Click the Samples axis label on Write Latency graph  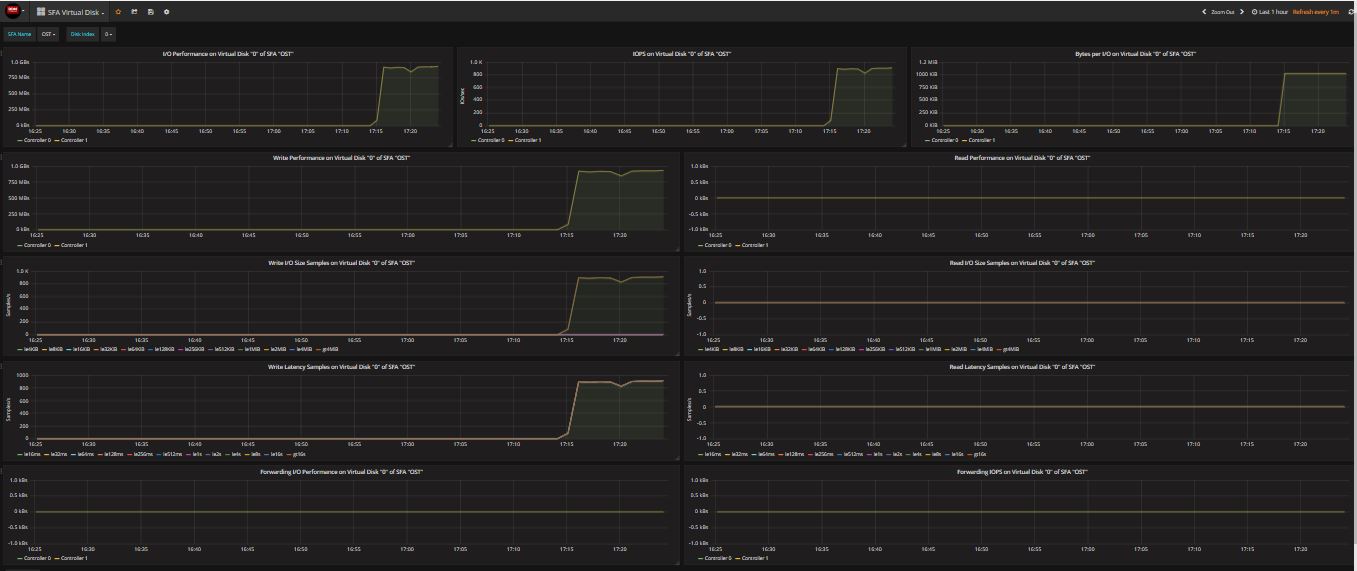coord(9,407)
